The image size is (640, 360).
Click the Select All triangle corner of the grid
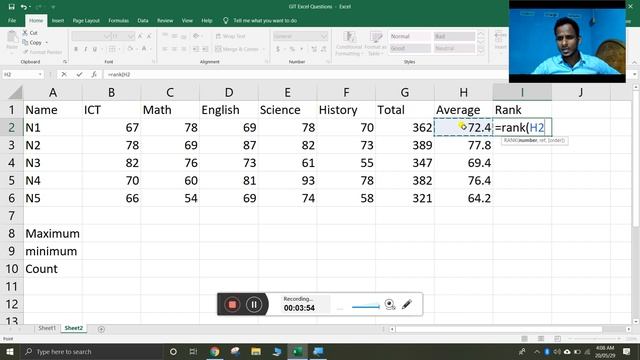(15, 93)
